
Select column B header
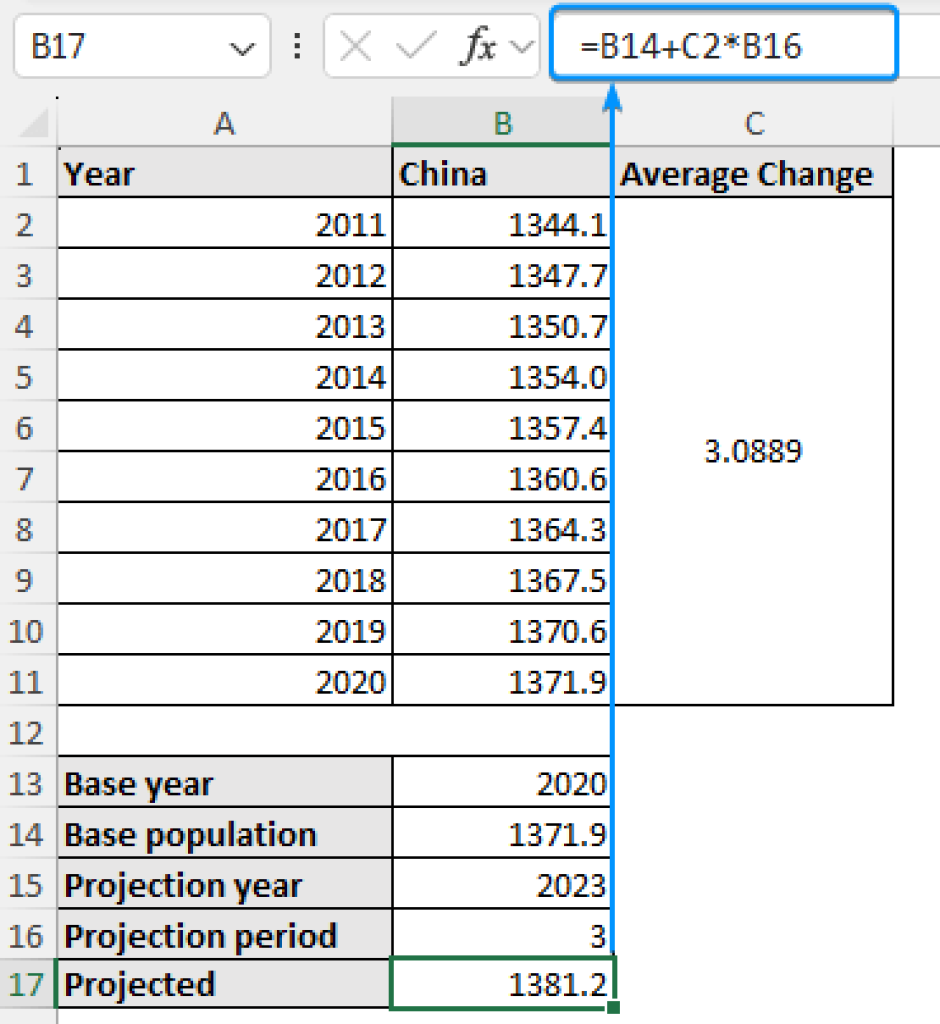(502, 124)
